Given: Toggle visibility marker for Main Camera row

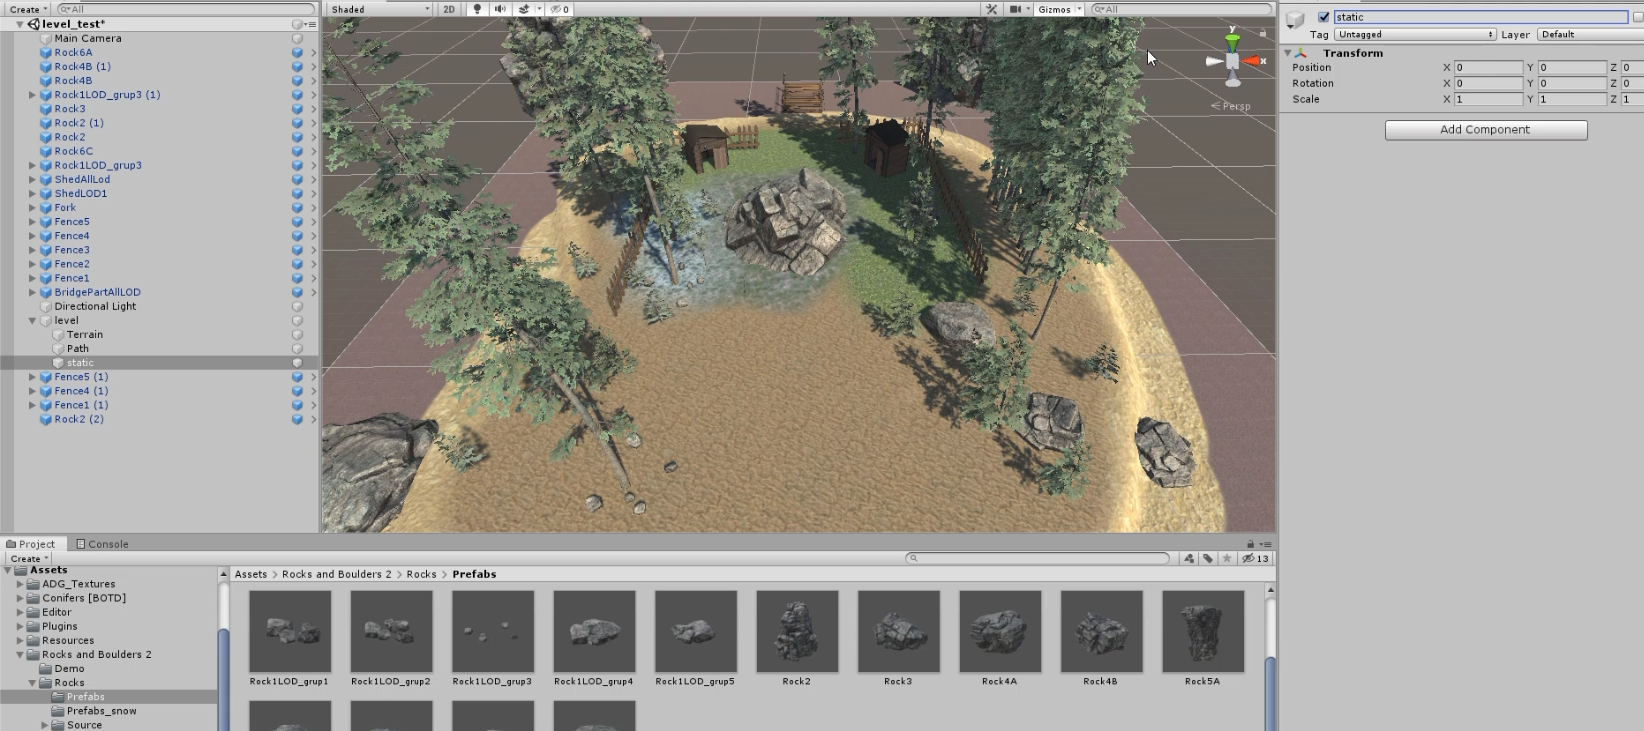Looking at the screenshot, I should click(297, 39).
